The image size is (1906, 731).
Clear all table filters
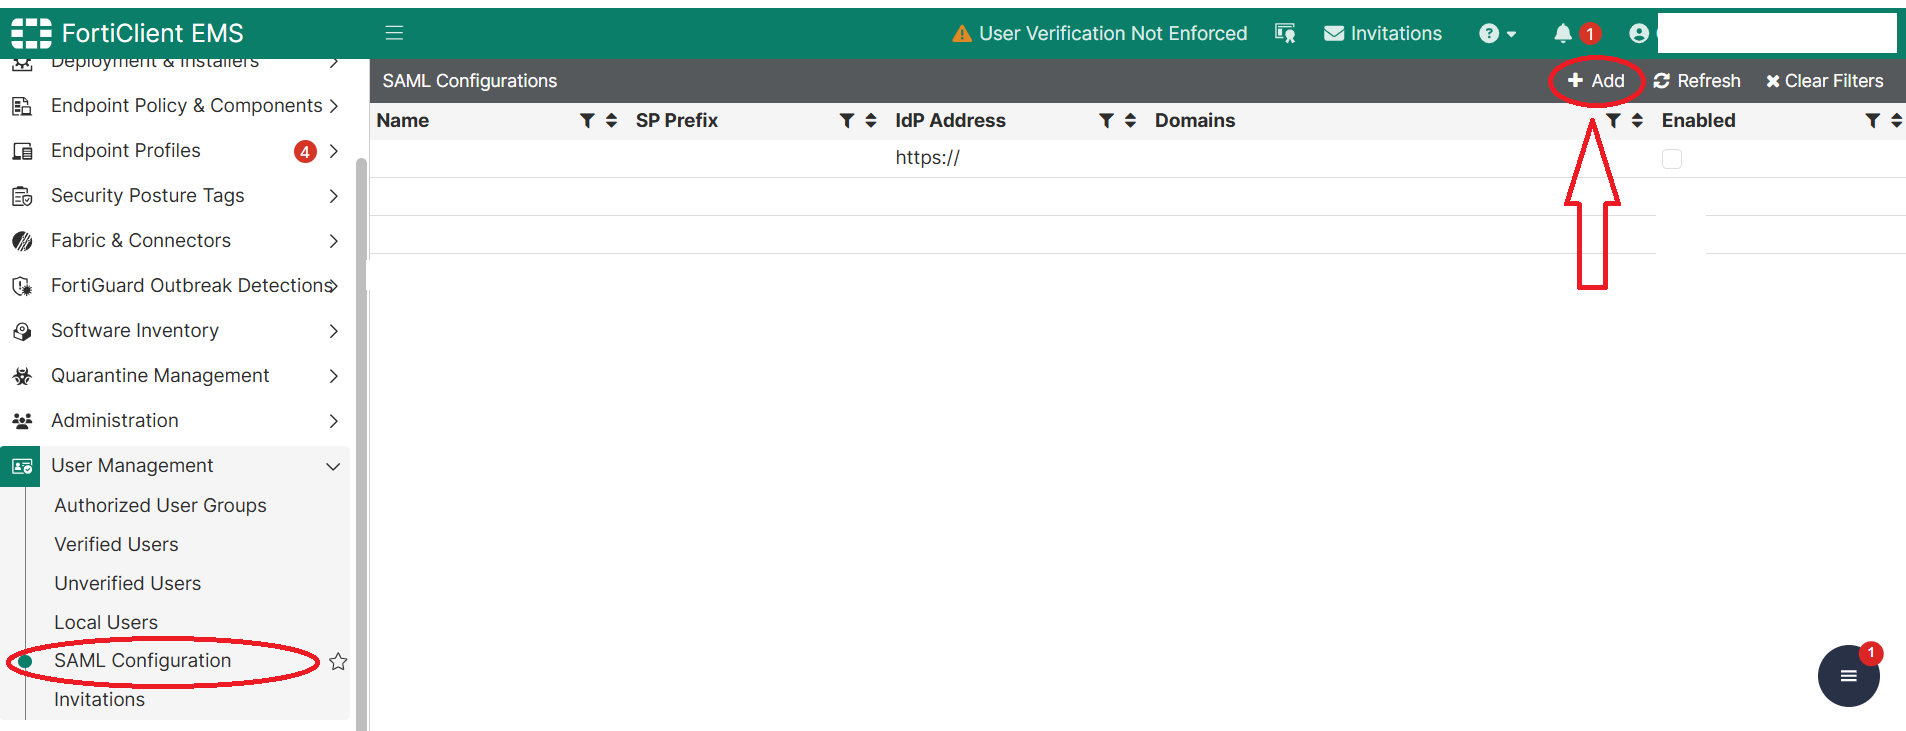1824,81
